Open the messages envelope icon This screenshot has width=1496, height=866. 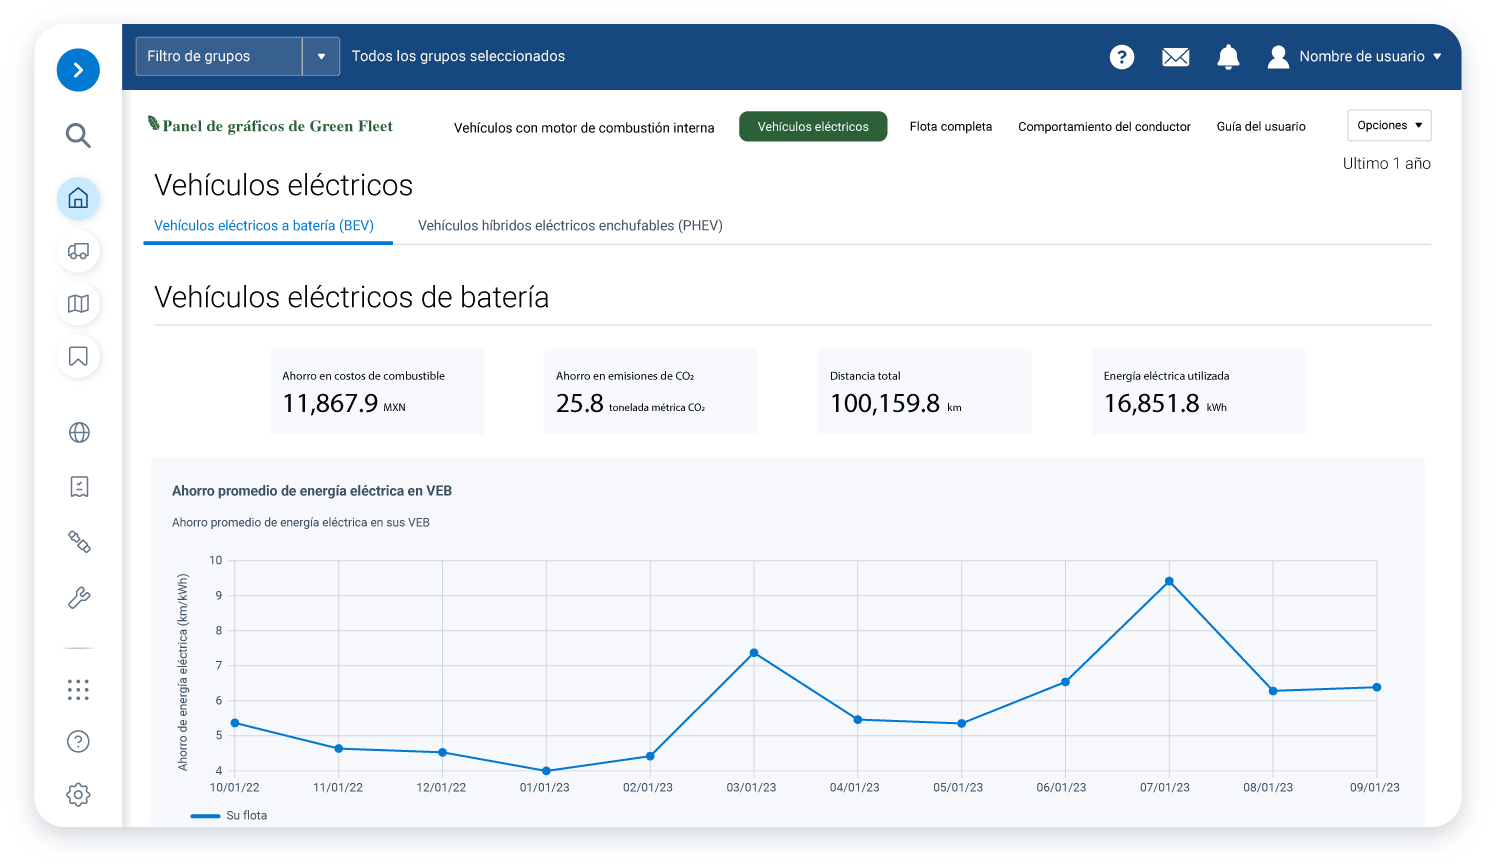(x=1175, y=57)
